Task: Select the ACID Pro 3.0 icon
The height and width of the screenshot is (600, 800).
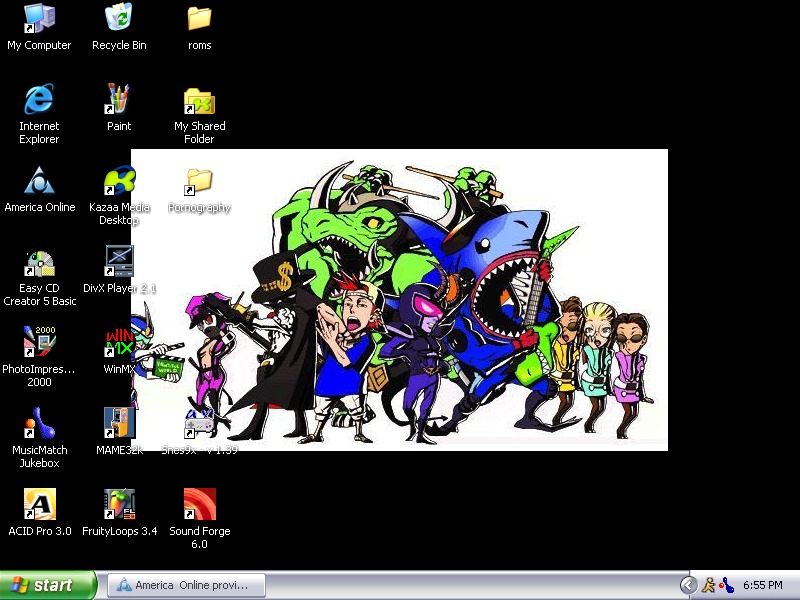Action: point(39,504)
